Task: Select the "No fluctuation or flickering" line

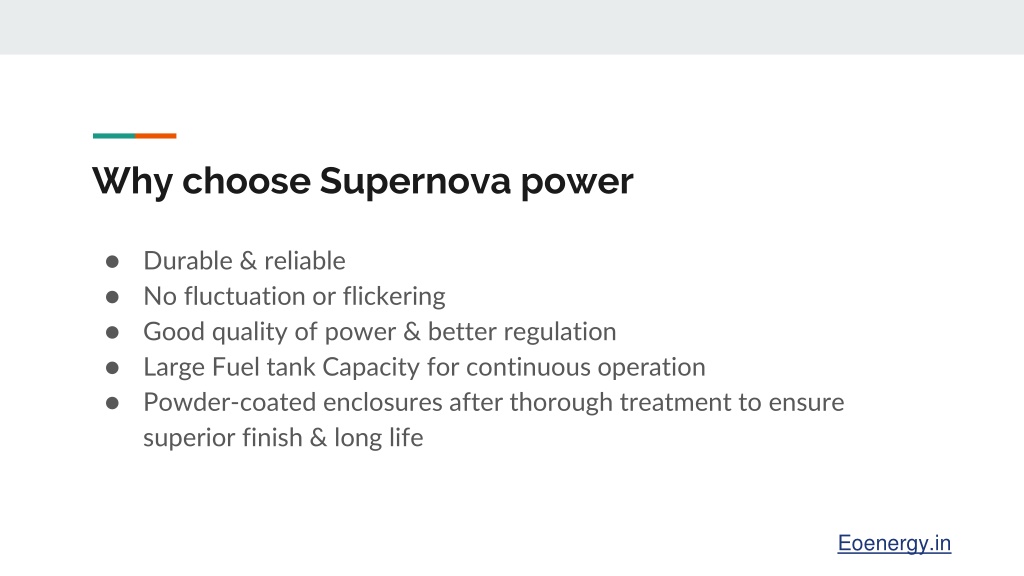Action: coord(295,296)
